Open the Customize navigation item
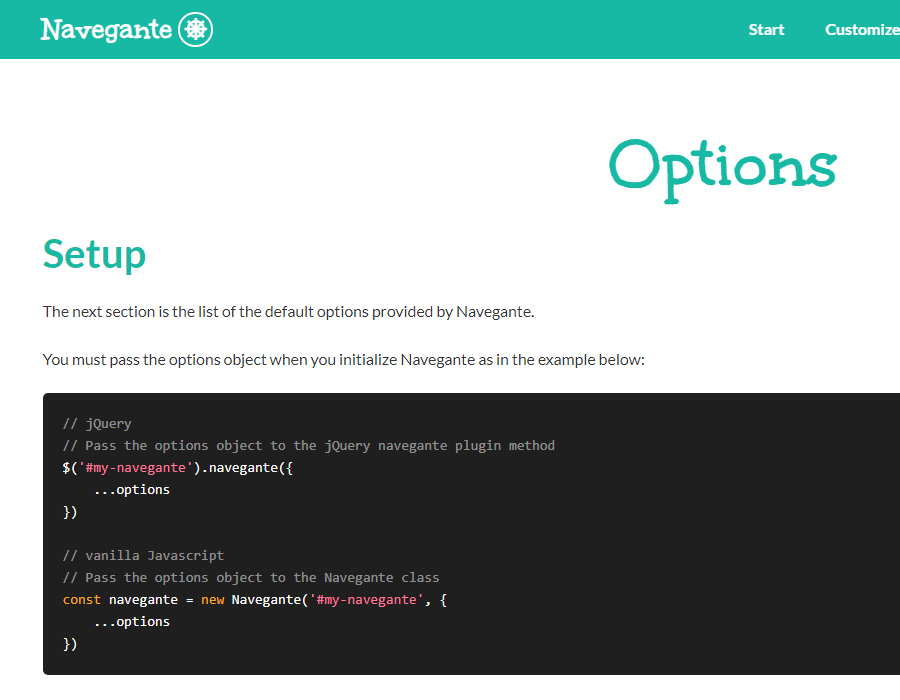 point(862,29)
